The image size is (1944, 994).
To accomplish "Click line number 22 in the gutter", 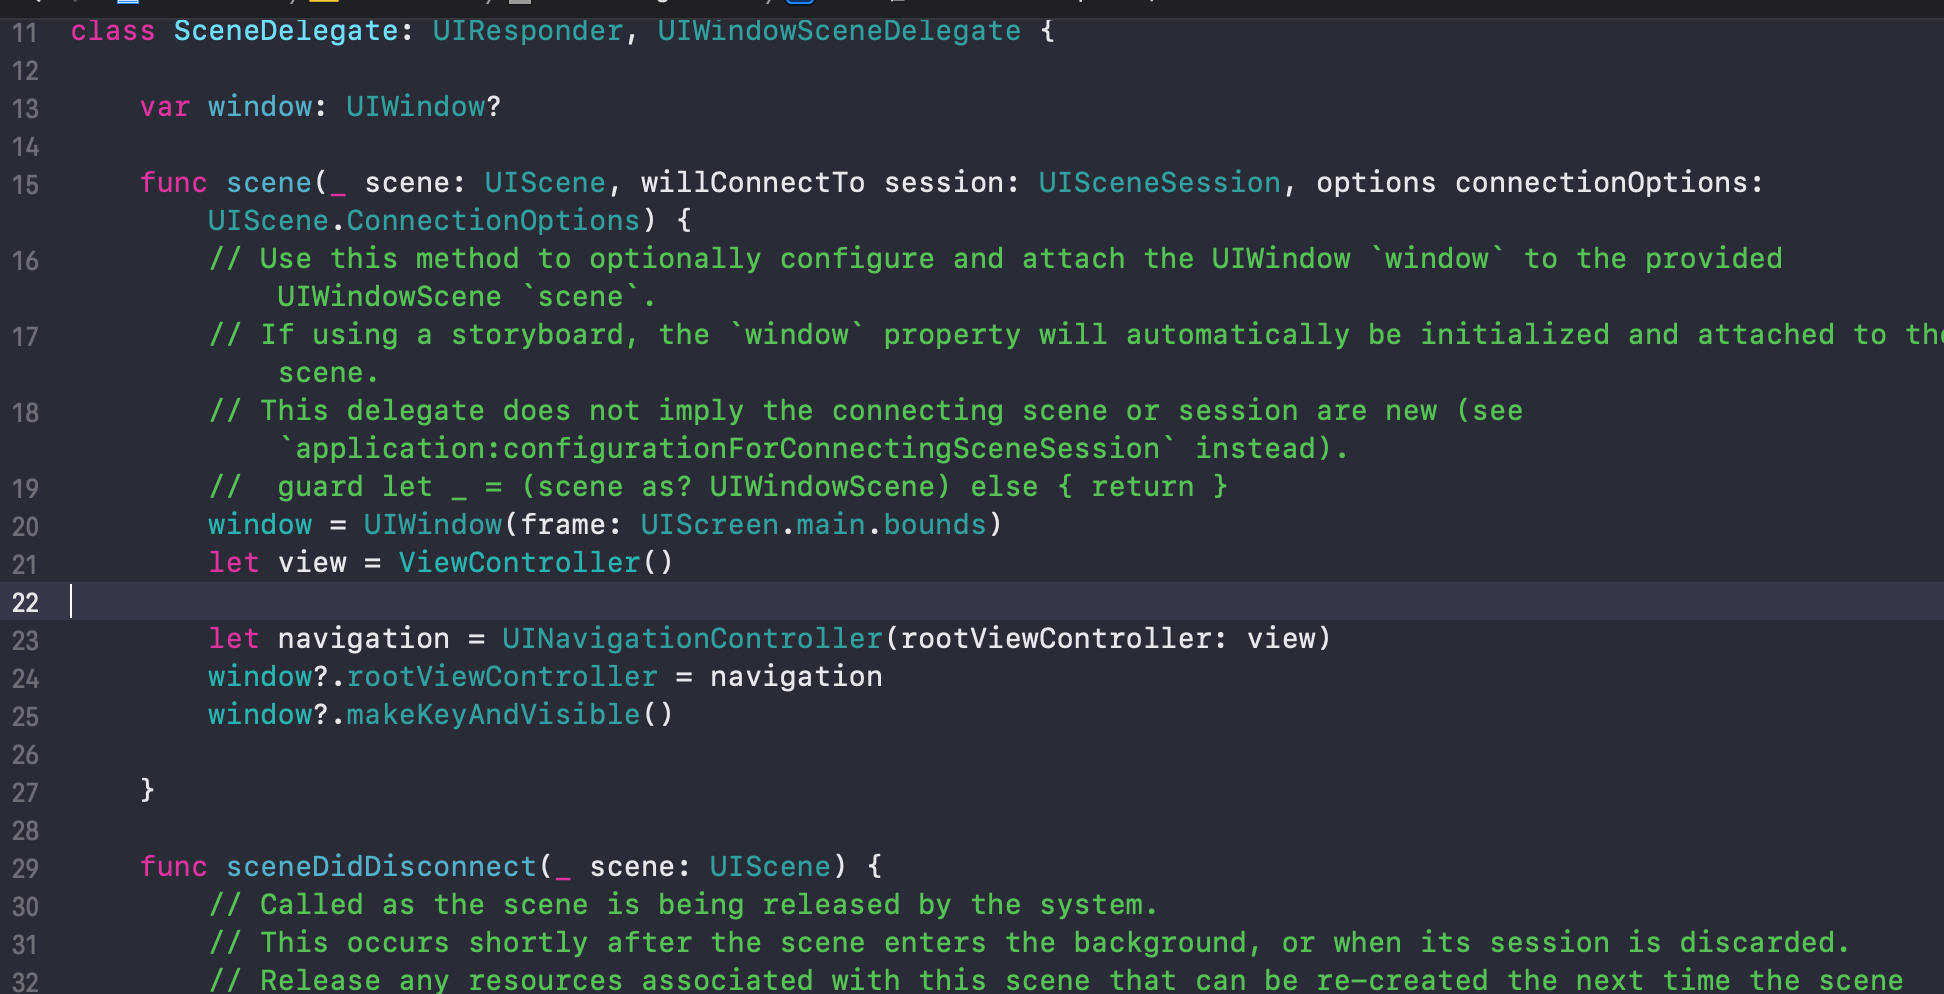I will coord(25,603).
